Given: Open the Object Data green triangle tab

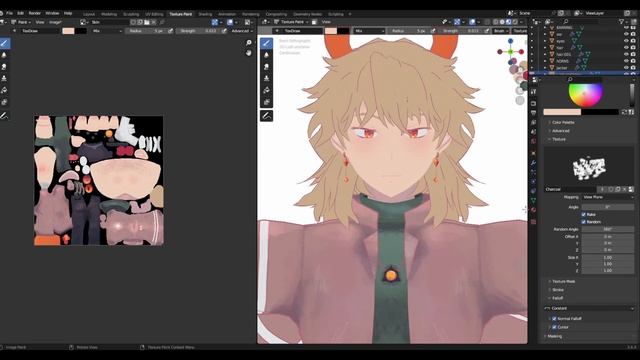Looking at the screenshot, I should click(533, 200).
